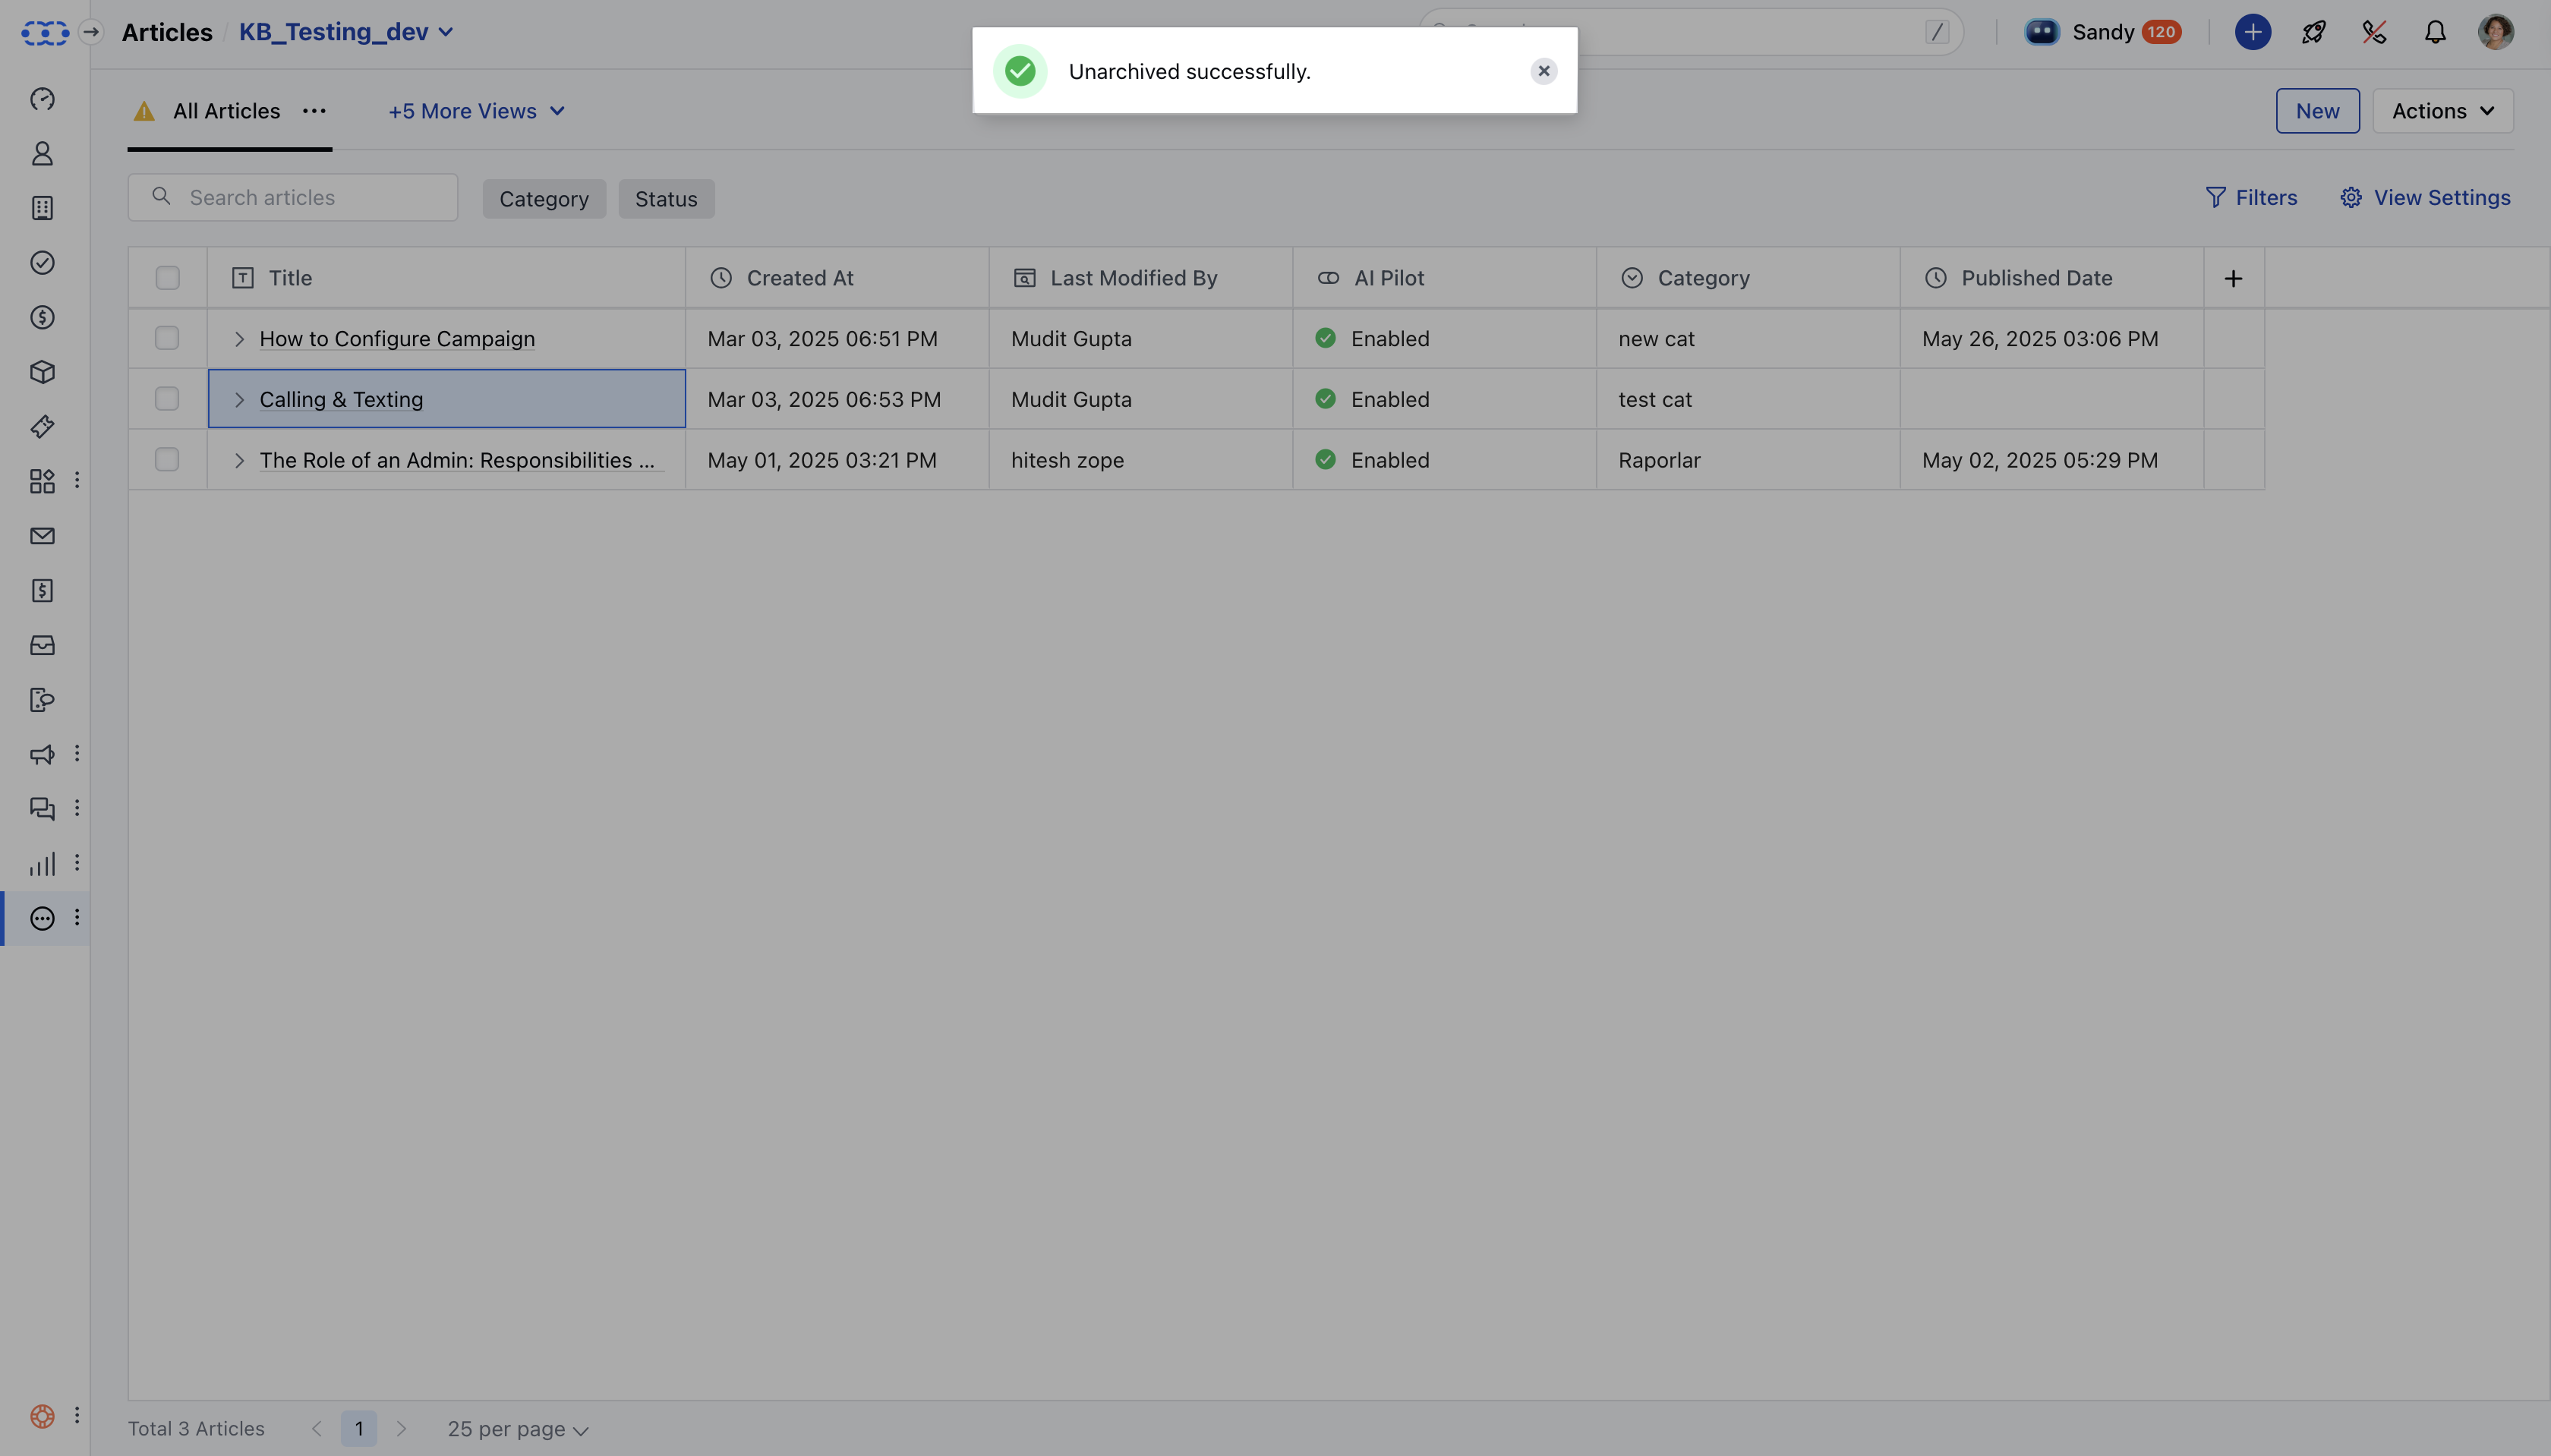Open the Actions dropdown
Image resolution: width=2551 pixels, height=1456 pixels.
2442,111
